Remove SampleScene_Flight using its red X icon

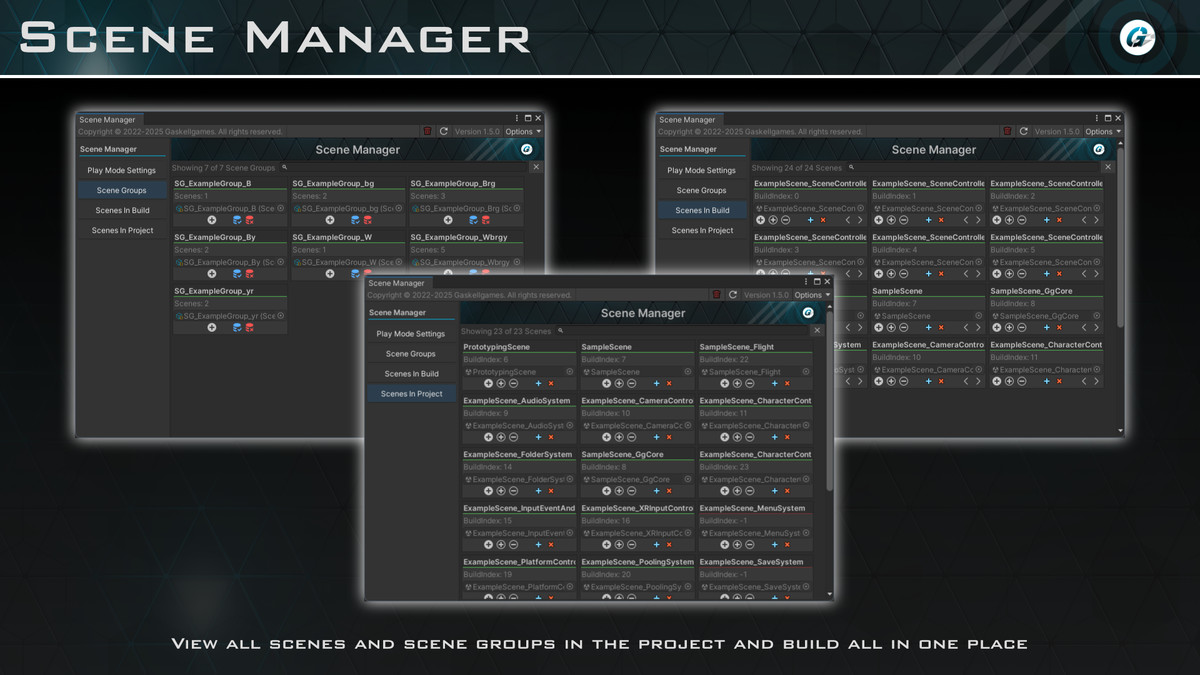click(x=787, y=383)
